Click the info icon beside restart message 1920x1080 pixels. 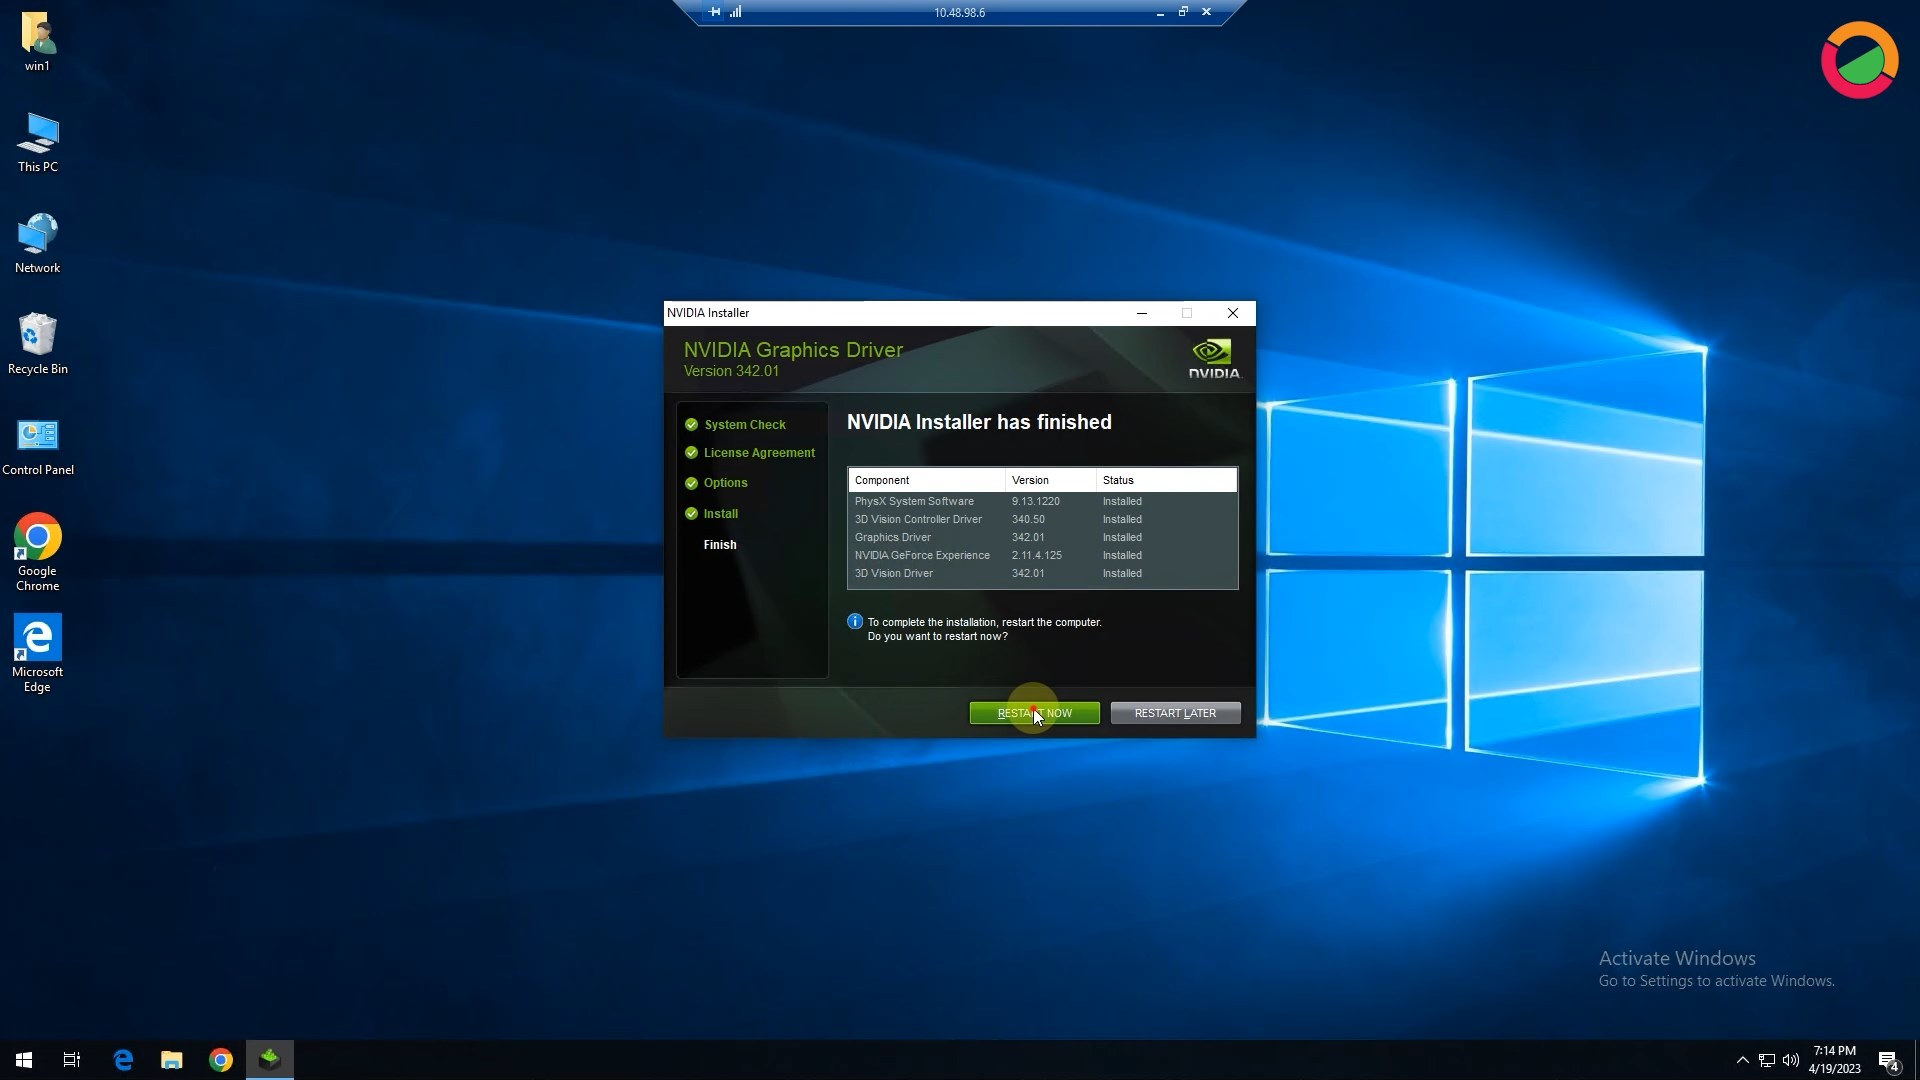855,622
